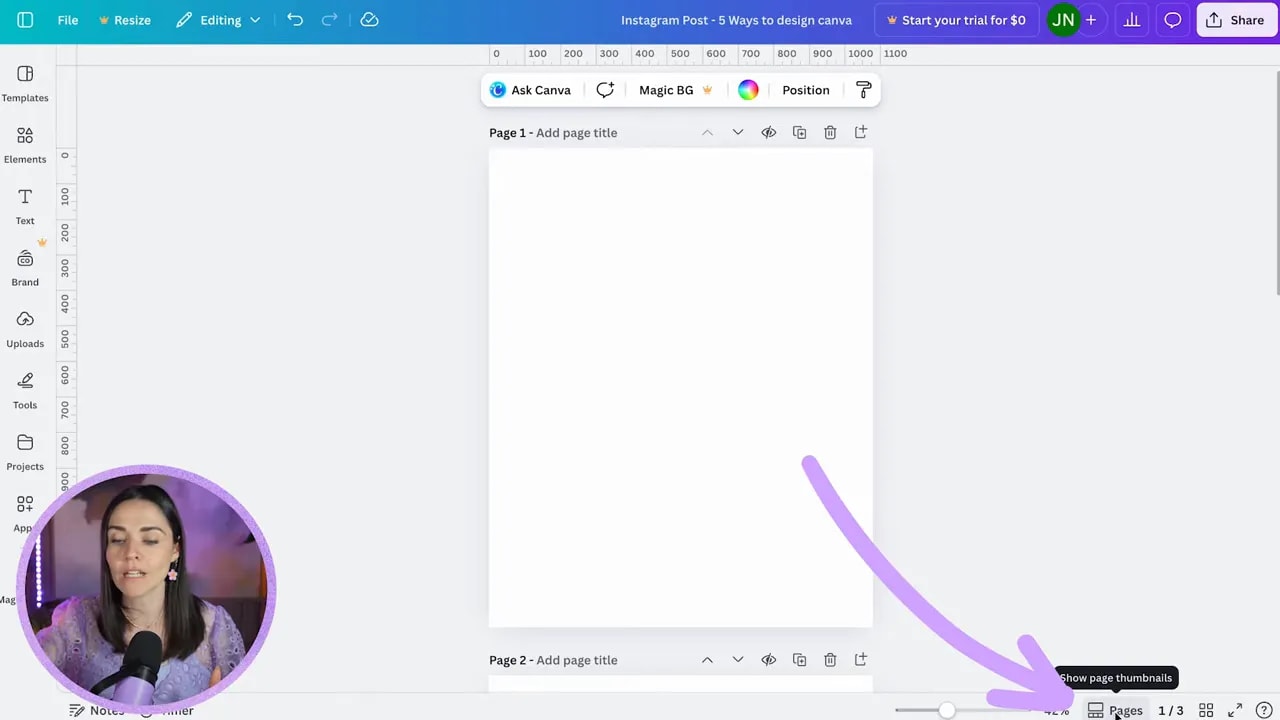Expand Page 2 options chevron
This screenshot has height=720, width=1280.
[x=737, y=659]
